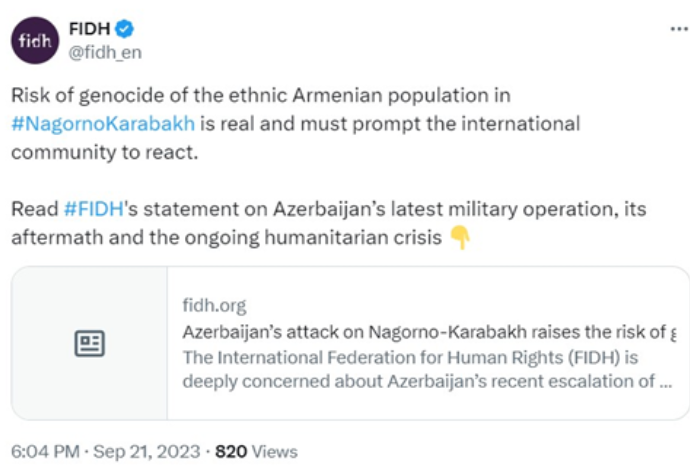Open the fidh.org link card domain
Viewport: 690px width, 476px height.
click(x=214, y=305)
